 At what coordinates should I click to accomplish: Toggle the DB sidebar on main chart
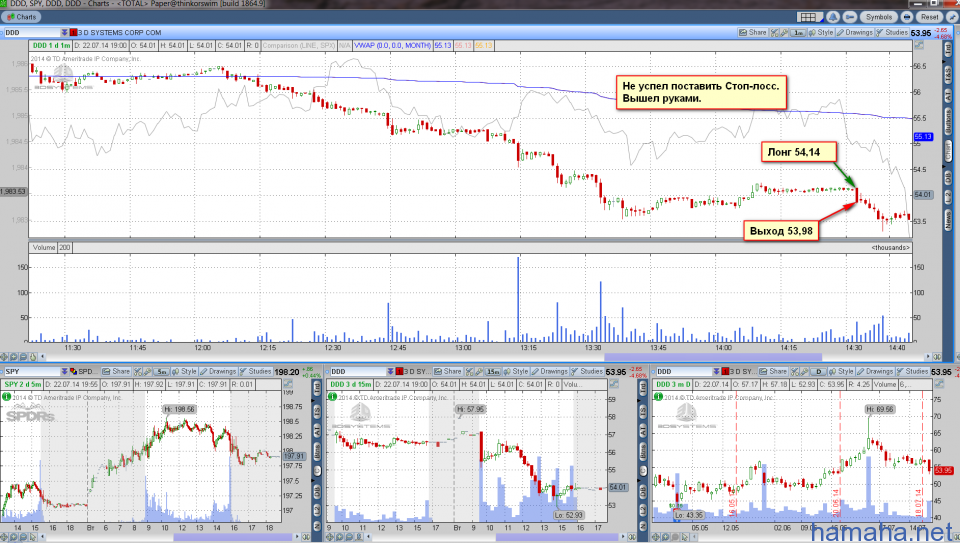tap(948, 177)
